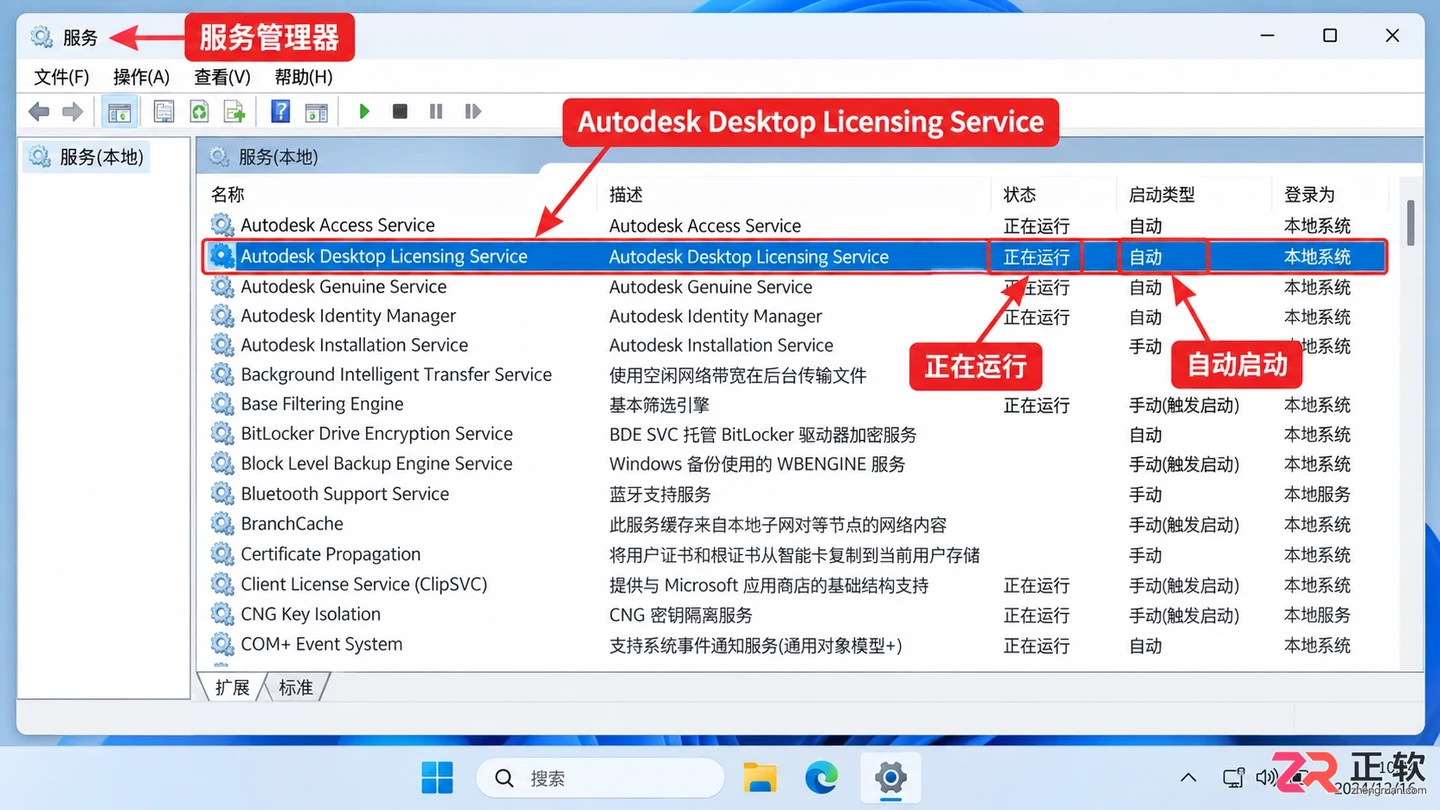Click 手动 startup type in Certificate Propagation row
Image resolution: width=1440 pixels, height=810 pixels.
click(x=1145, y=555)
